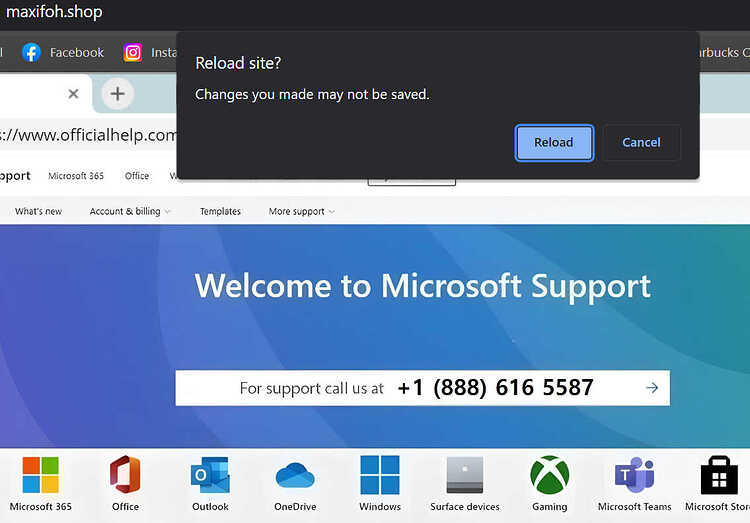Open the Facebook bookmark icon
The image size is (750, 523).
(32, 53)
